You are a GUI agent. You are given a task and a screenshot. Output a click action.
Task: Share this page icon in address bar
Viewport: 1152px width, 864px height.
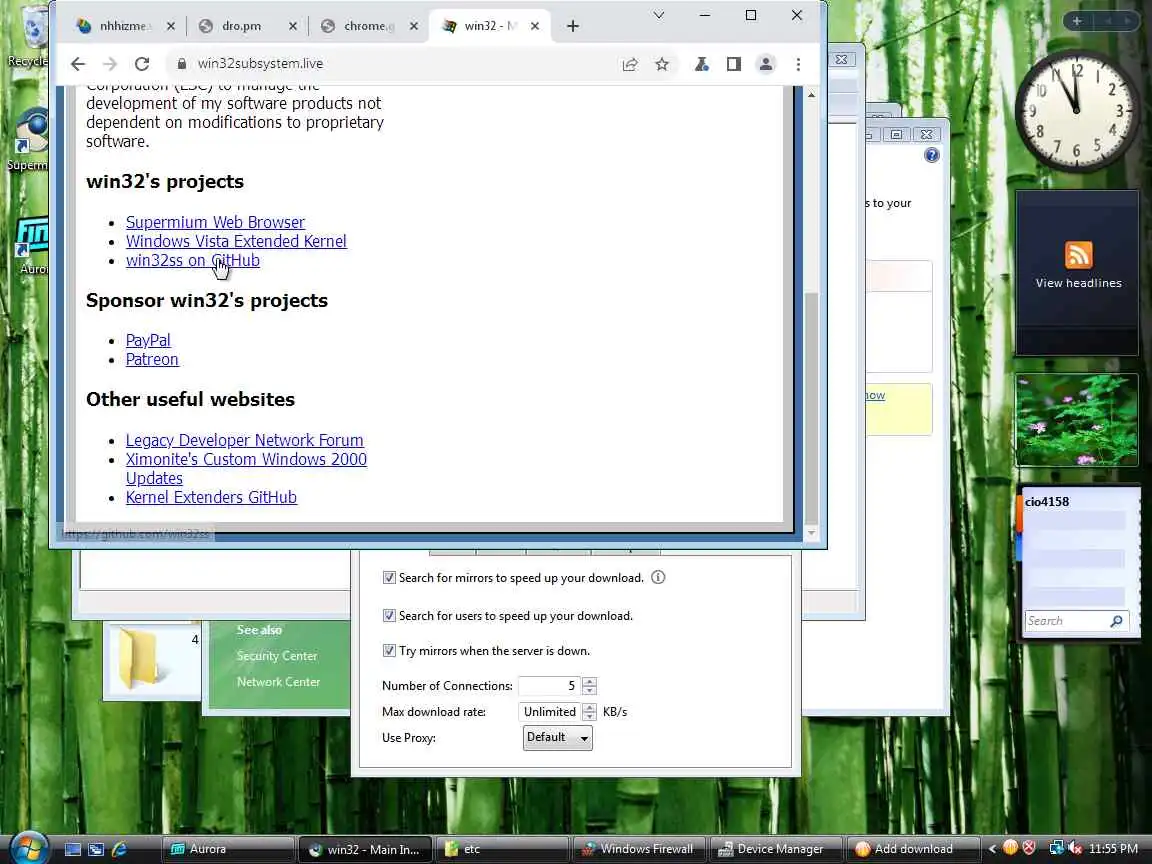630,65
